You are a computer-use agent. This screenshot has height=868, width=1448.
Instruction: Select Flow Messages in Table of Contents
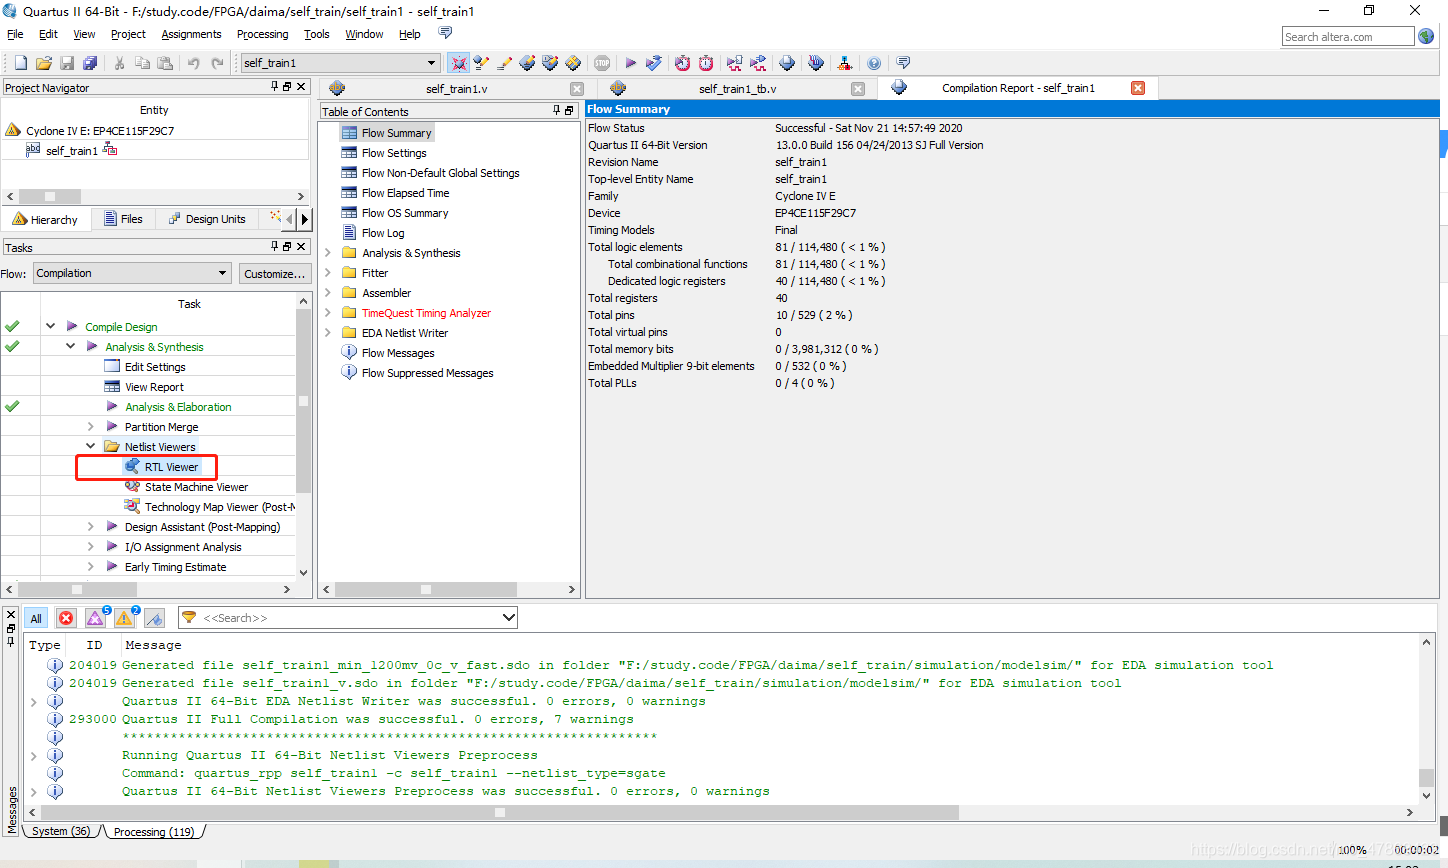pos(398,353)
